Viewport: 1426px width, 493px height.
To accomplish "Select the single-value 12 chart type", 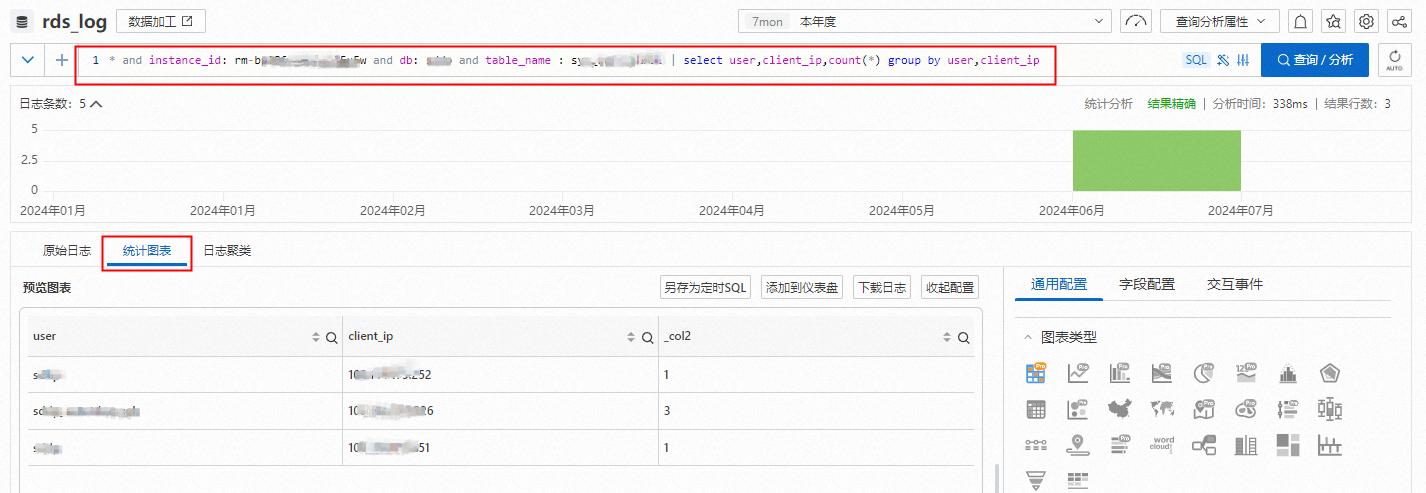I will point(1246,373).
